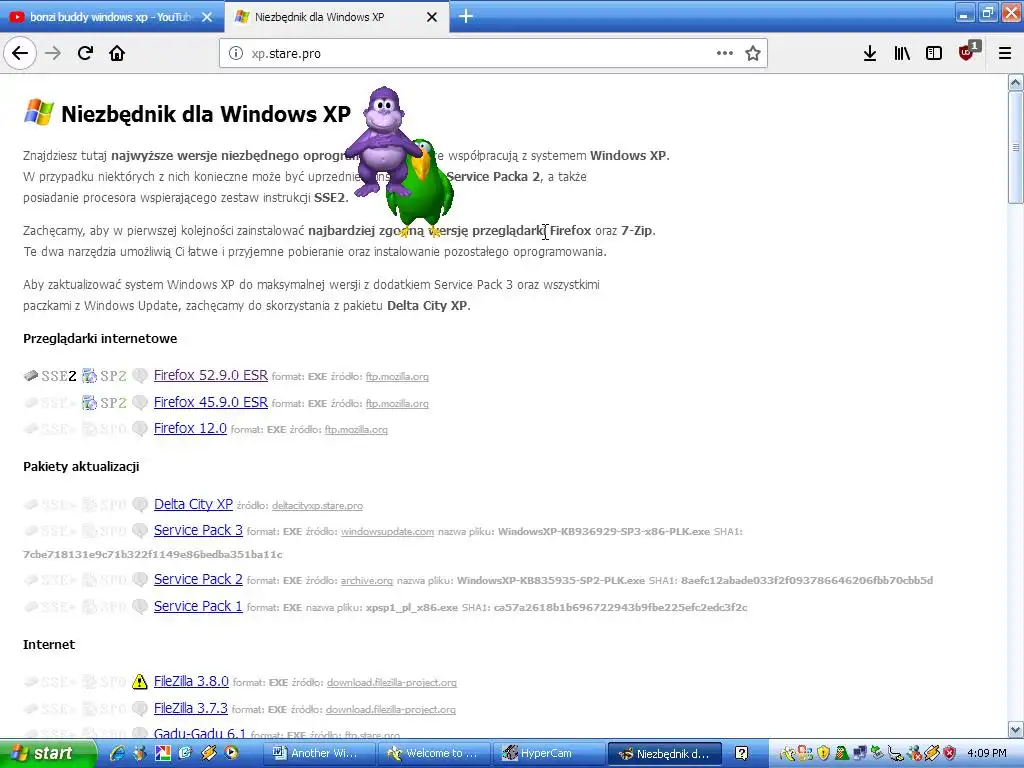Image resolution: width=1024 pixels, height=768 pixels.
Task: Open download.filezilla-project.org source for FileZilla 3.7.3
Action: [x=391, y=709]
